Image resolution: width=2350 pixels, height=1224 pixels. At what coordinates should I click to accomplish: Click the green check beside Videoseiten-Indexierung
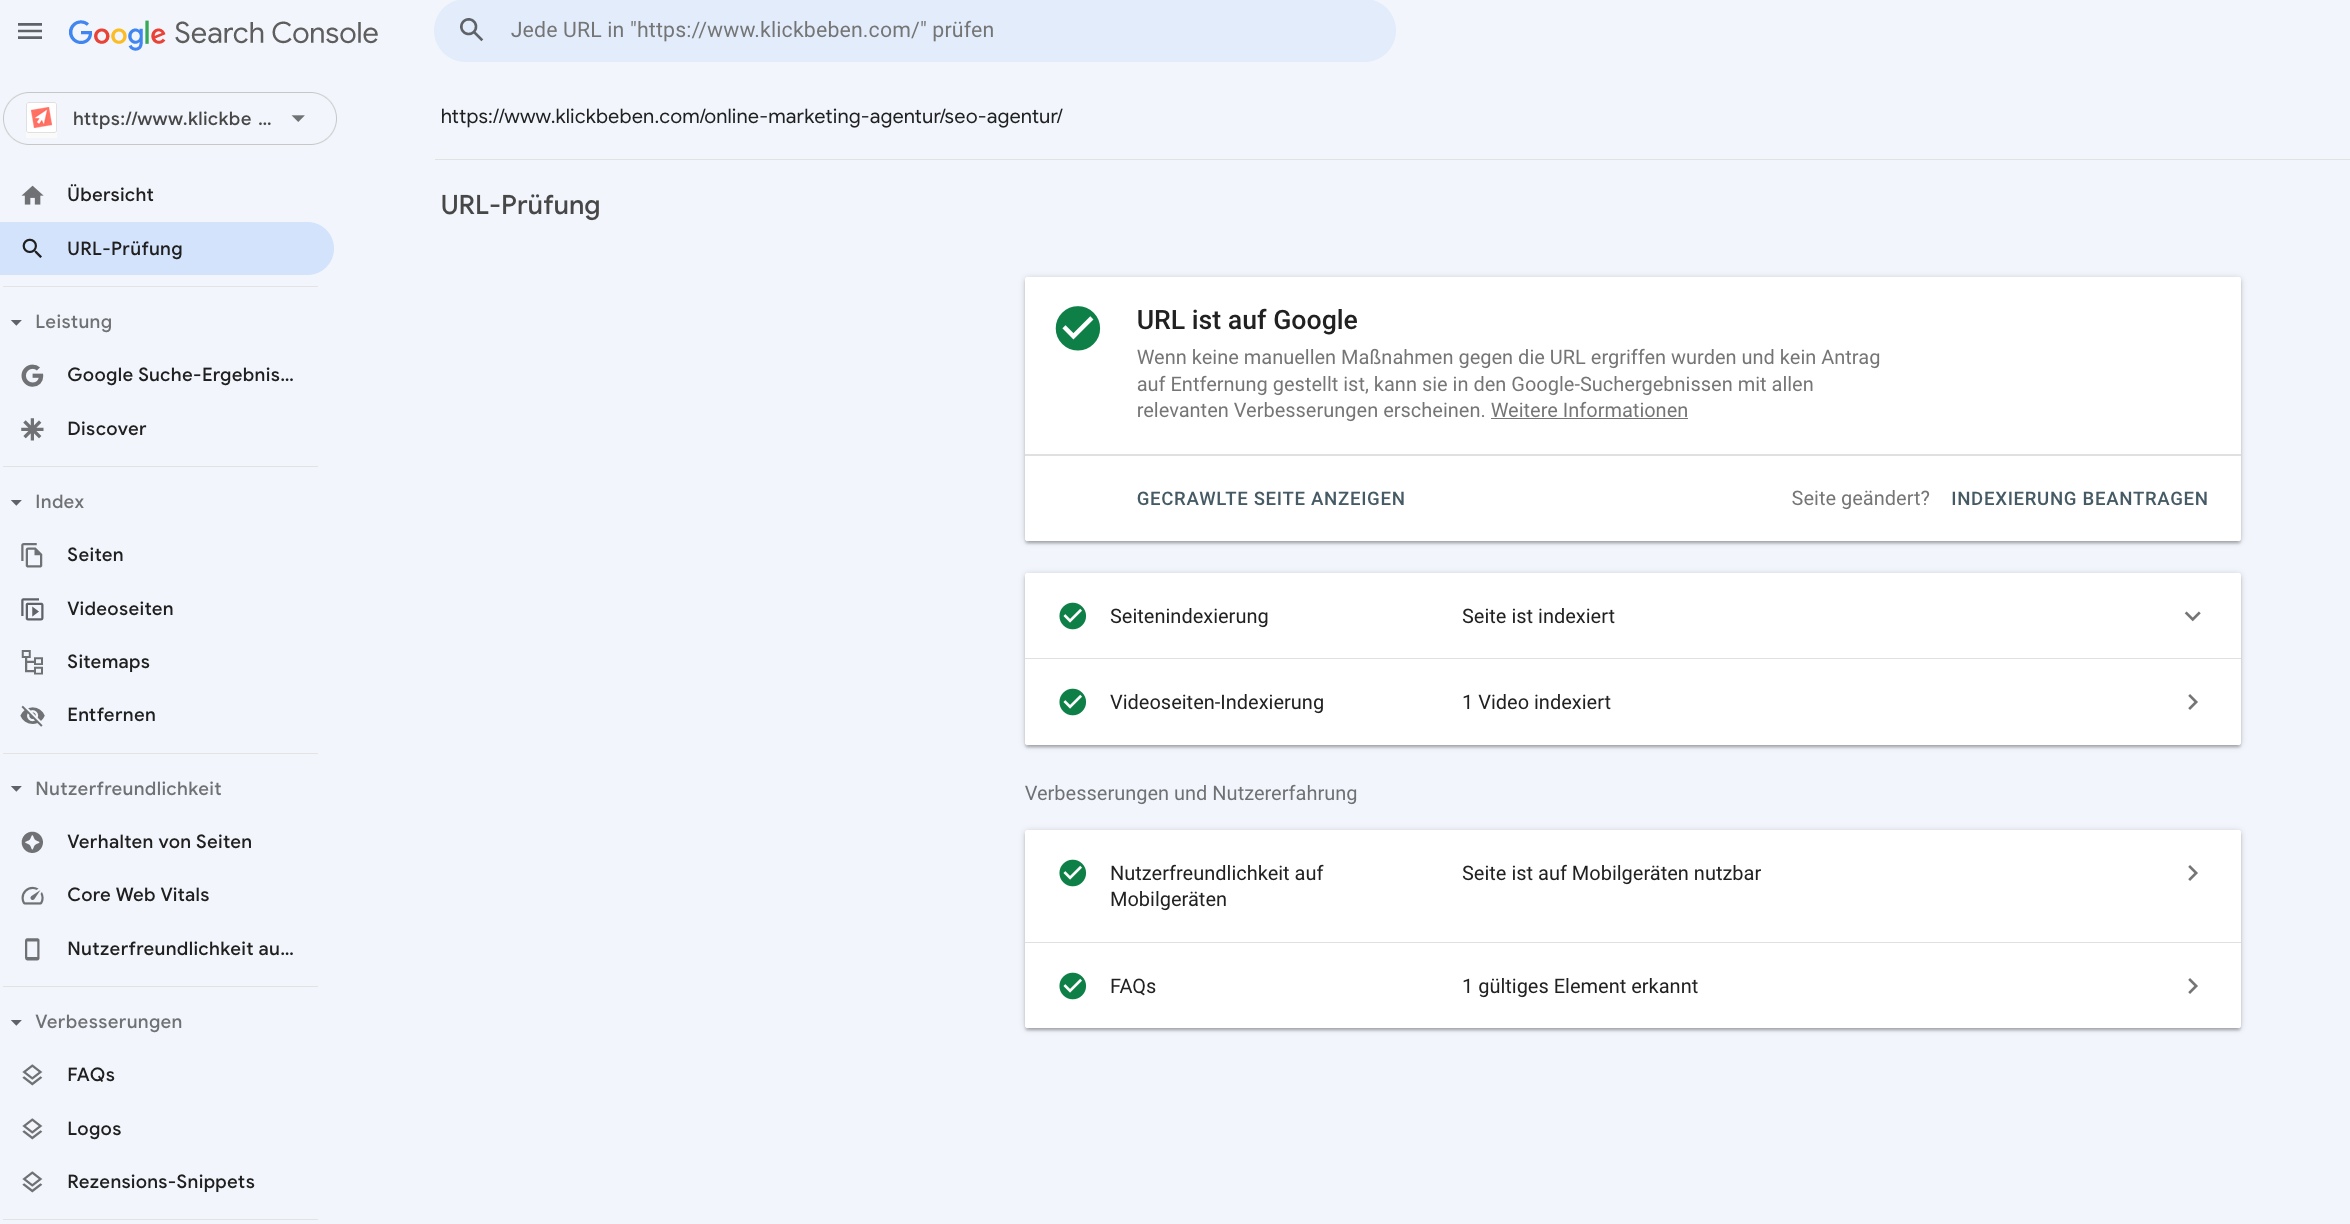click(1073, 702)
